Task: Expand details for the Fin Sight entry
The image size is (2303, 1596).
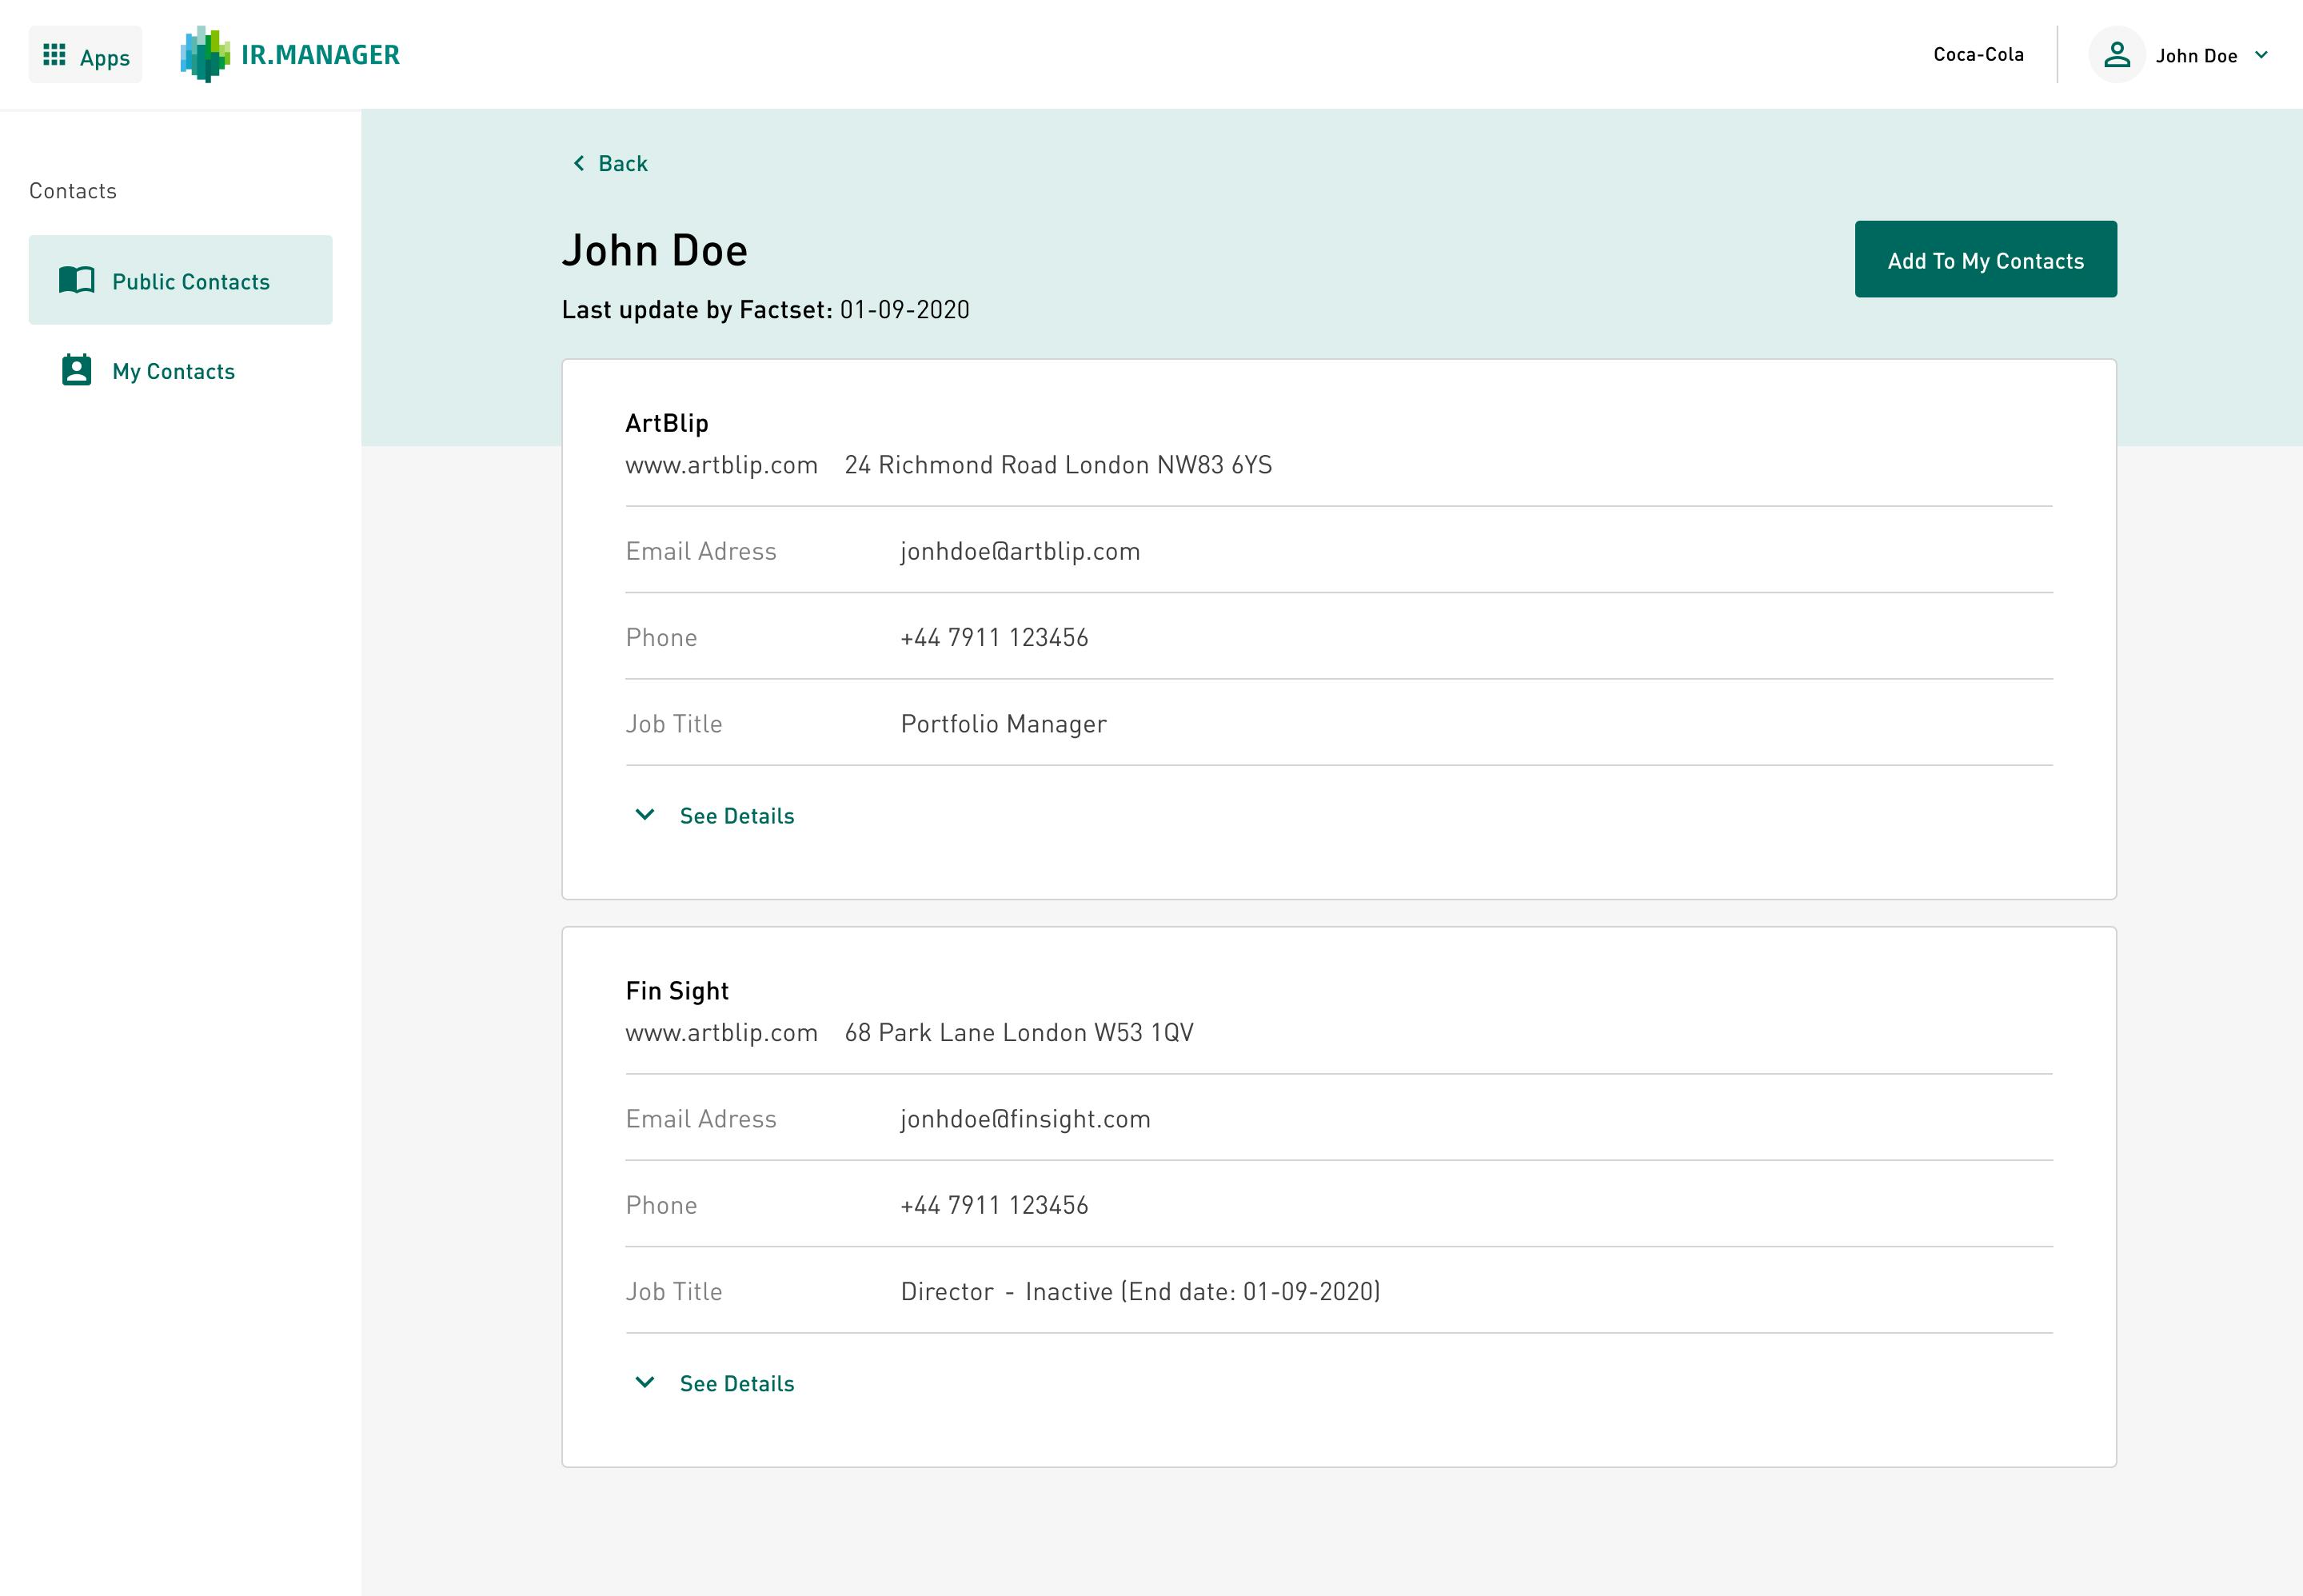Action: (x=736, y=1383)
